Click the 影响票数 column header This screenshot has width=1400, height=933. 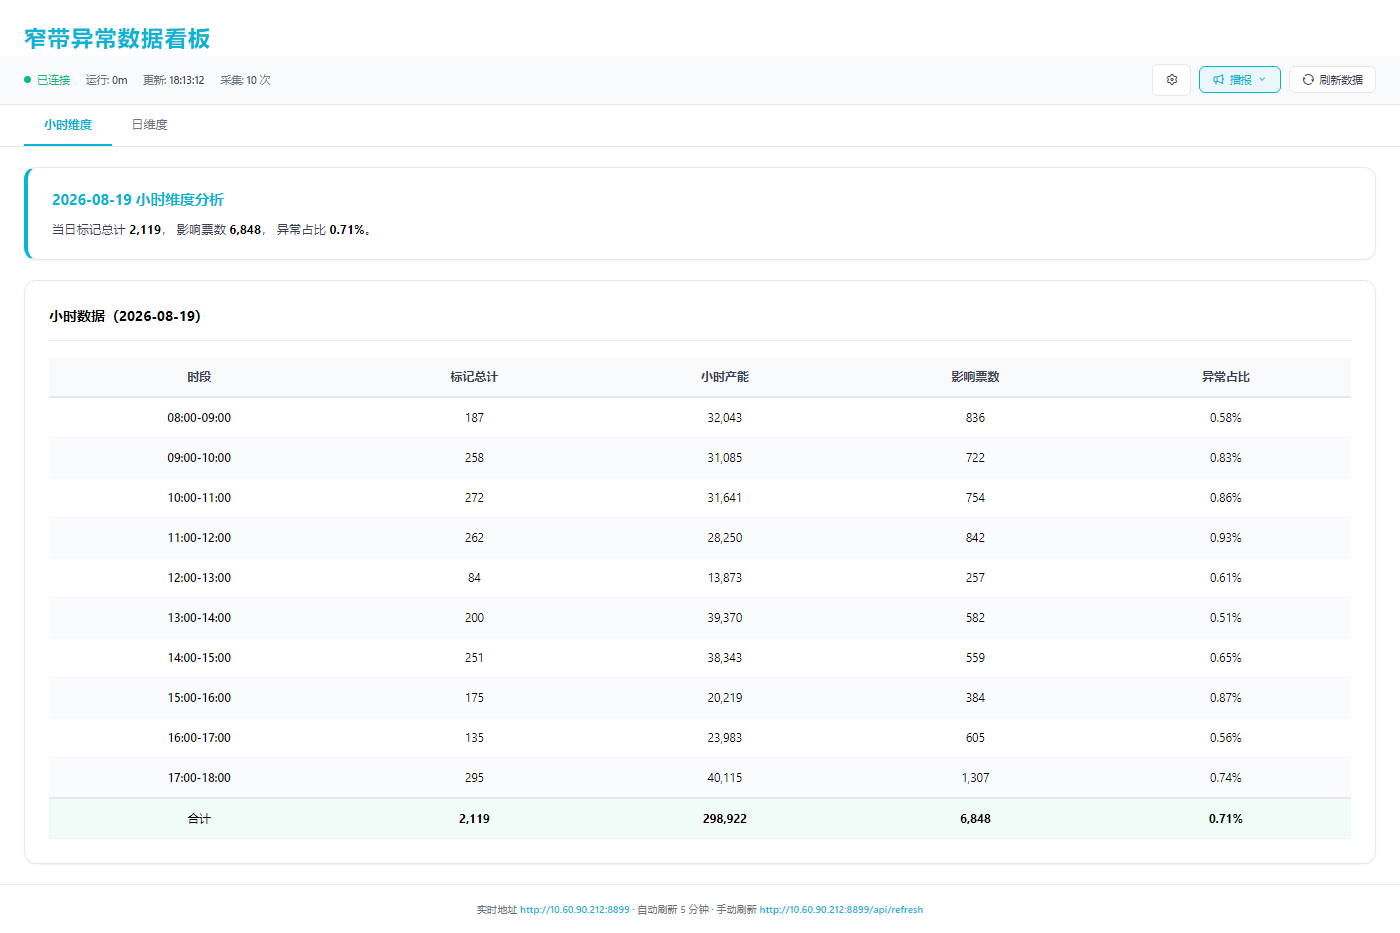[x=975, y=377]
